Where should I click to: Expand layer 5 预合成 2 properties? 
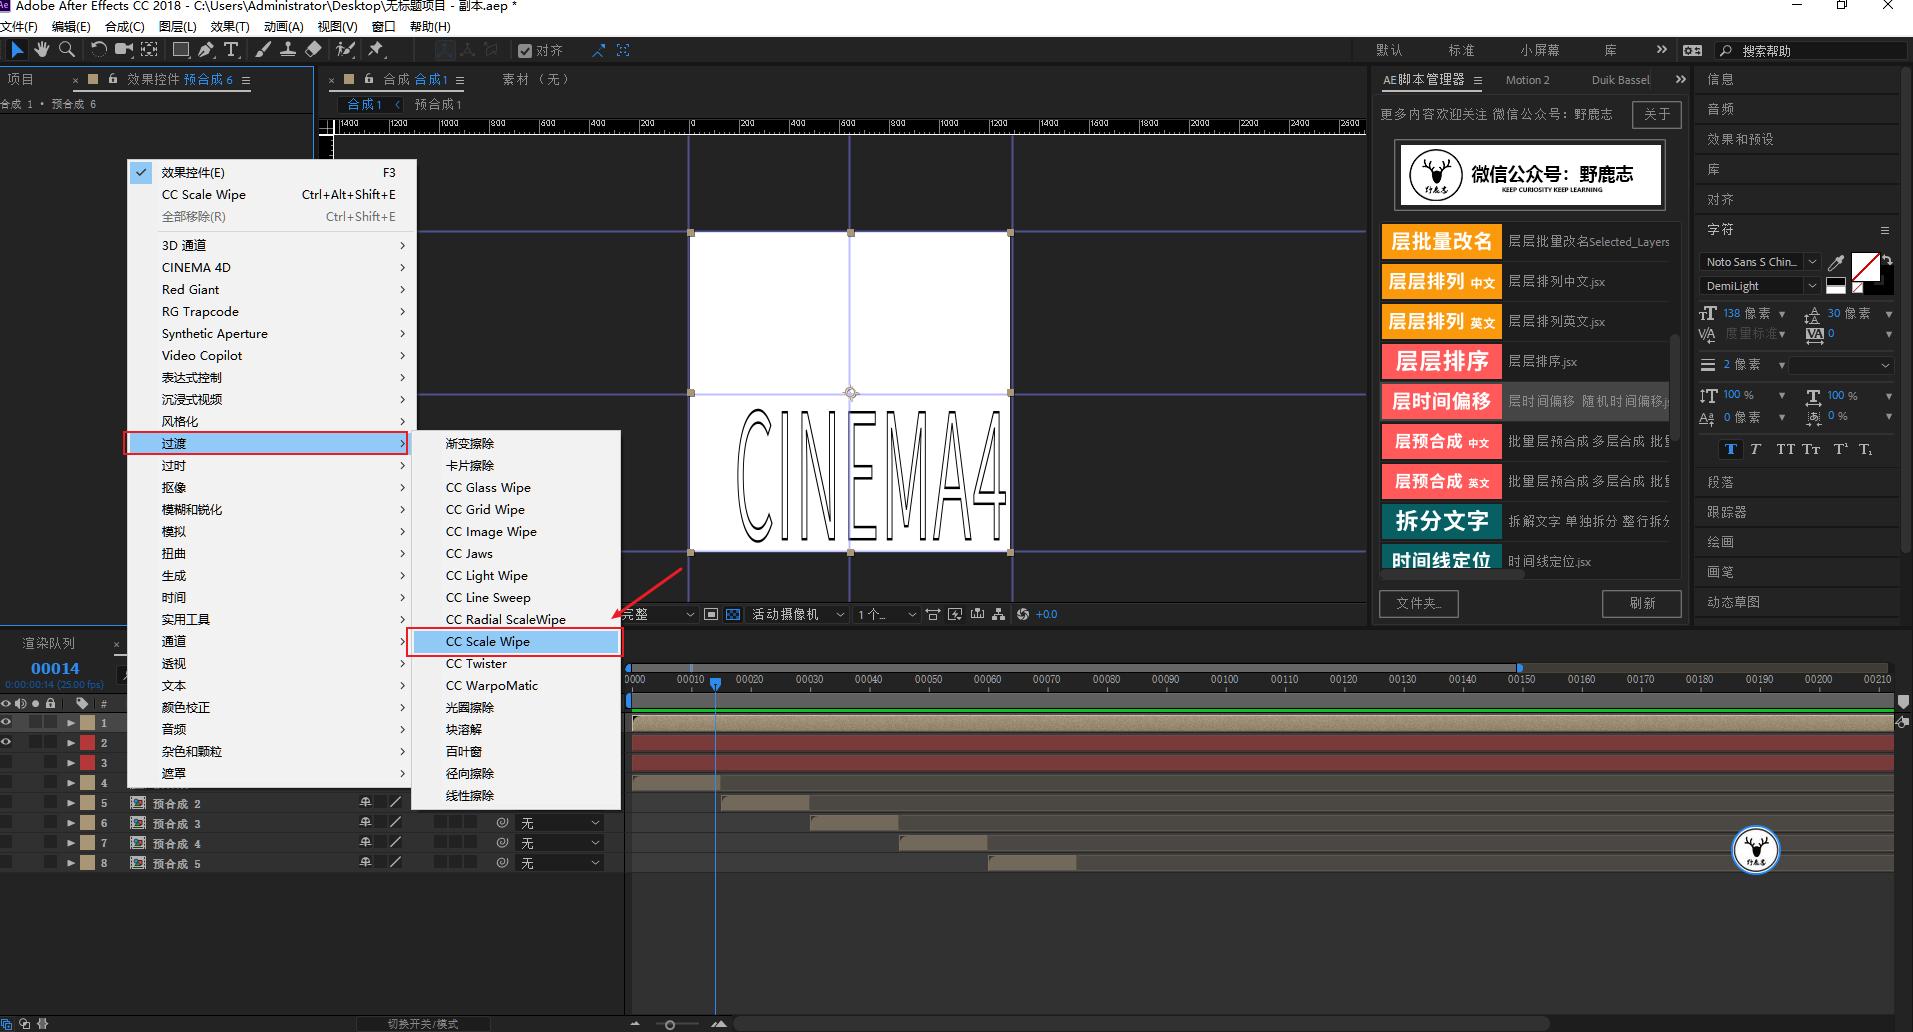pyautogui.click(x=71, y=803)
